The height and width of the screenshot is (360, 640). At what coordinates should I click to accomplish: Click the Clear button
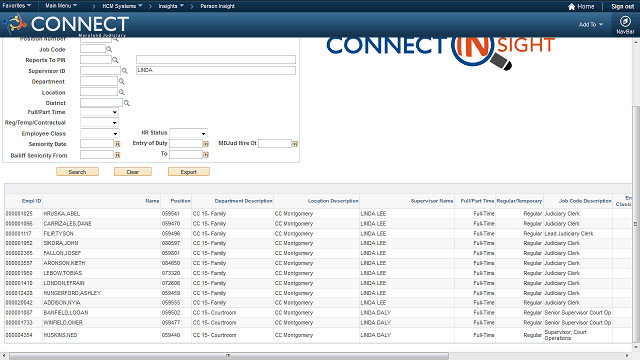pos(133,172)
